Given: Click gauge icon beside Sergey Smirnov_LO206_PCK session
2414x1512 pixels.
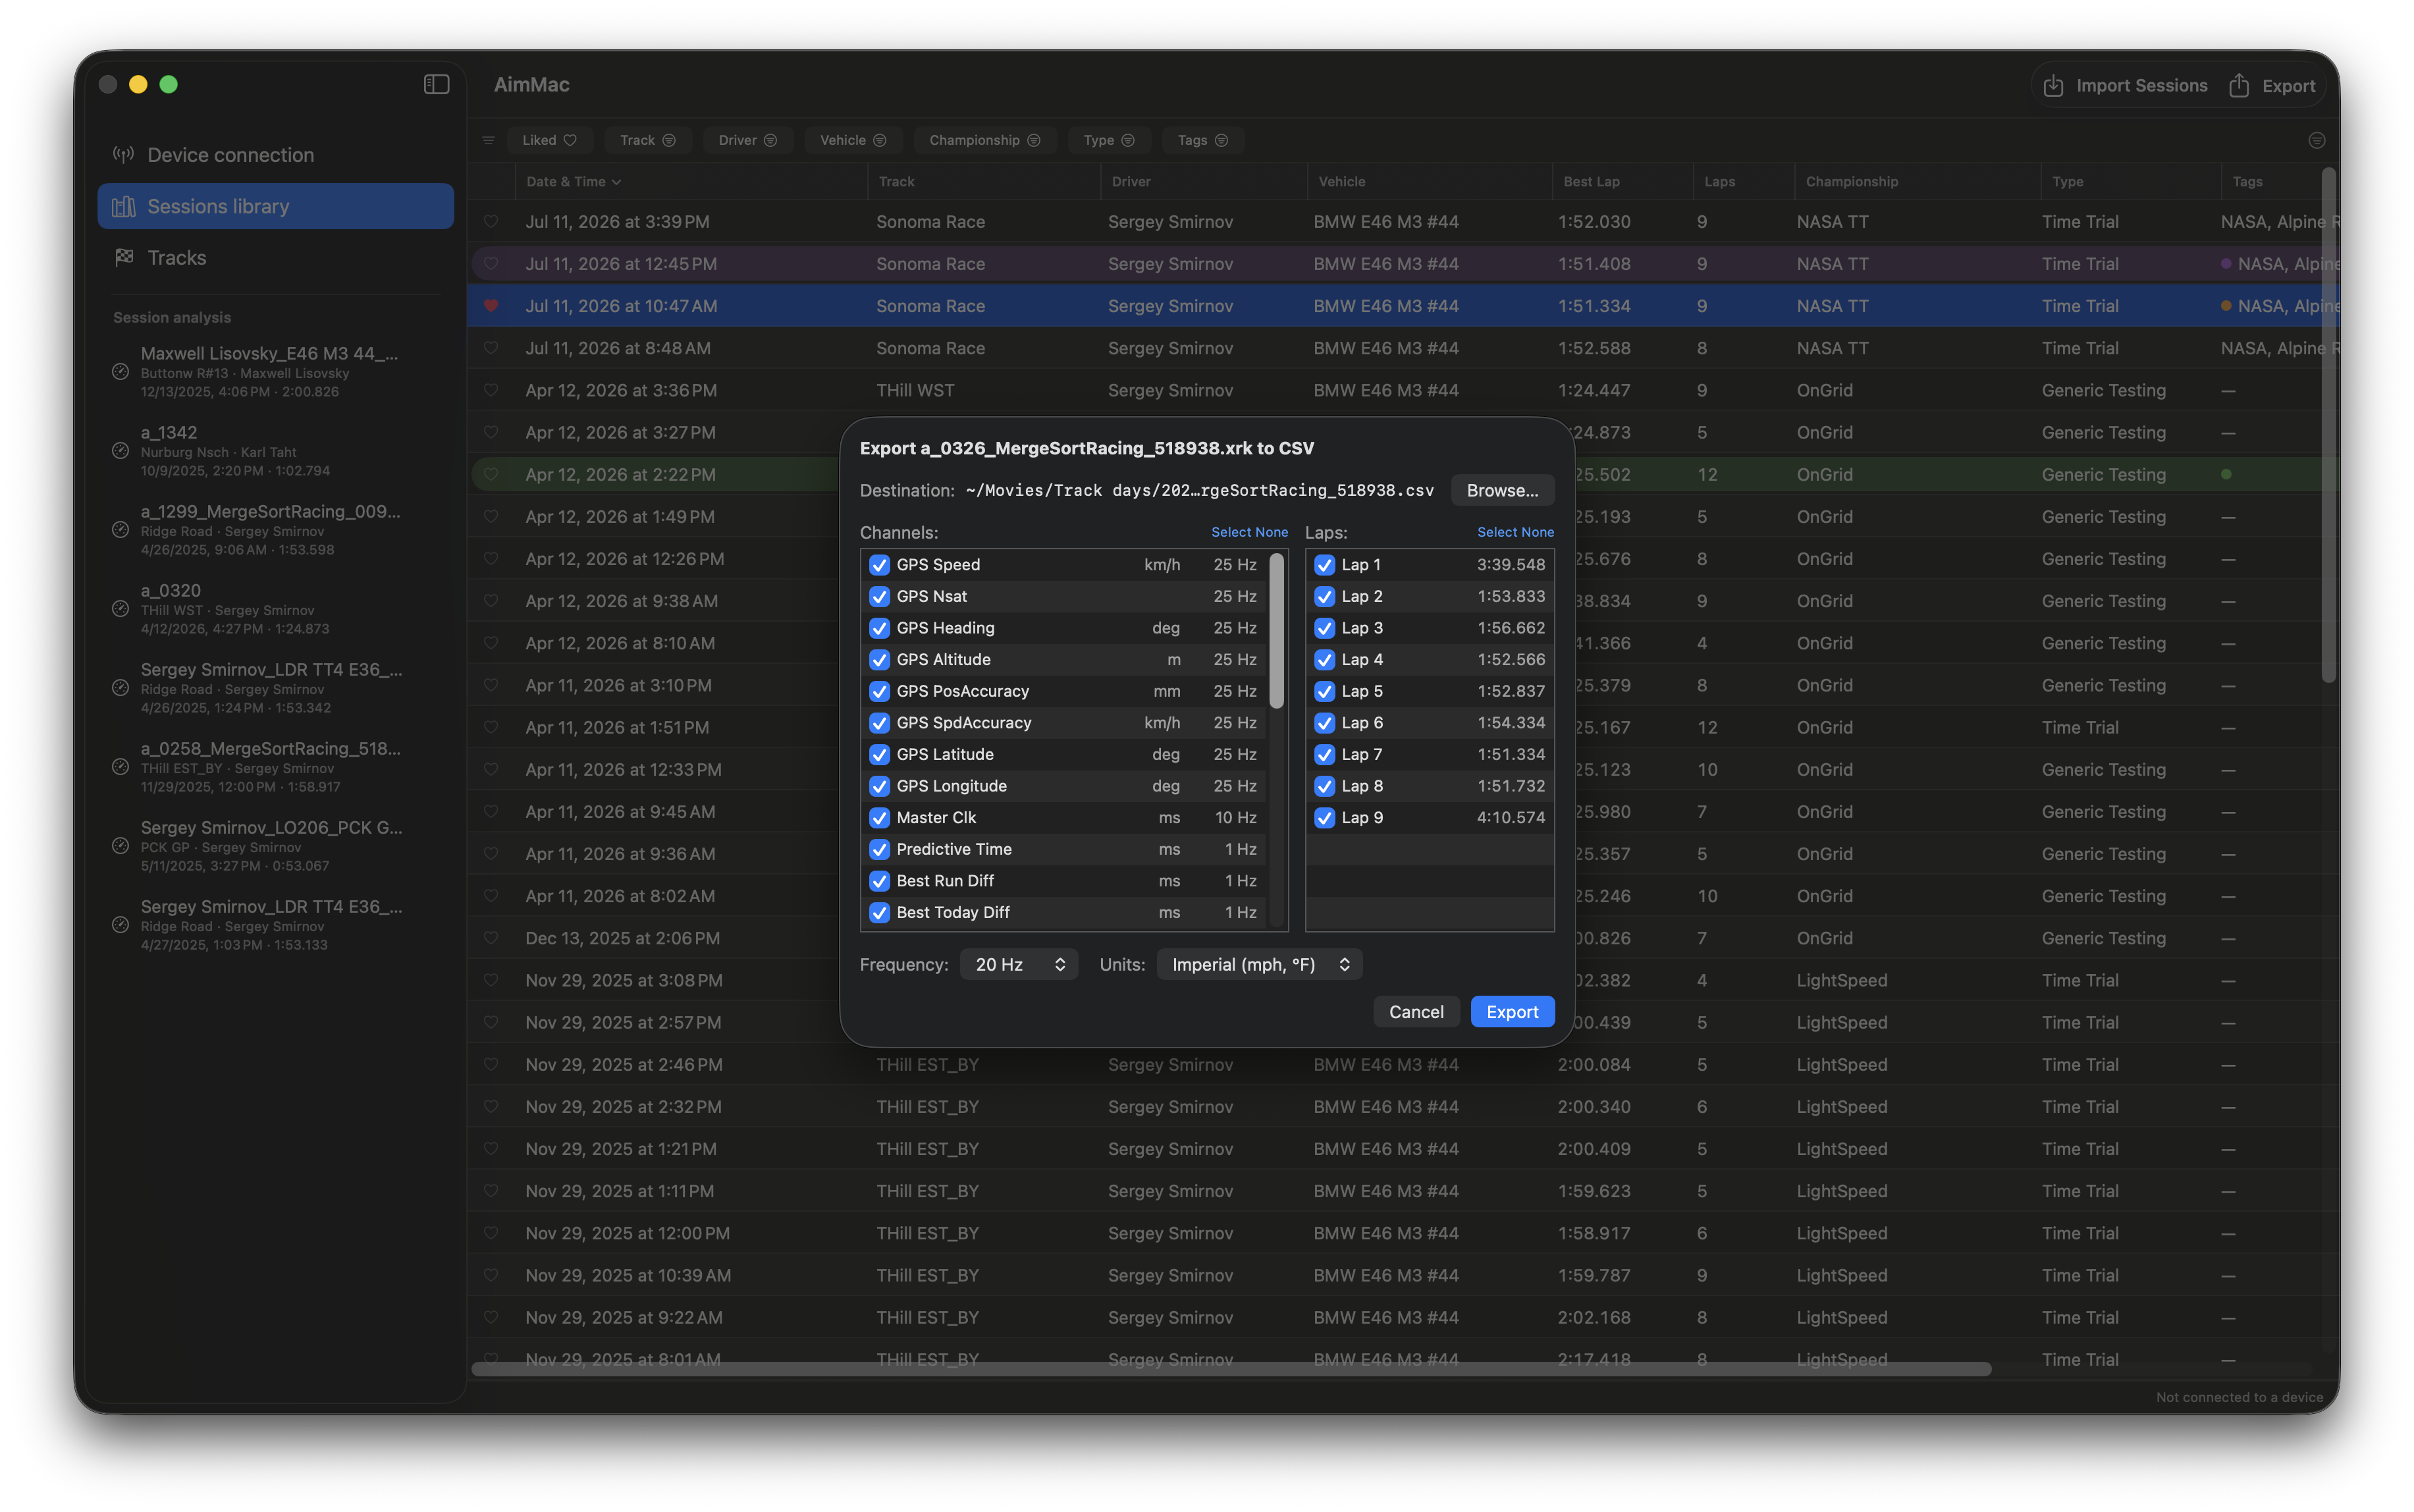Looking at the screenshot, I should 120,846.
